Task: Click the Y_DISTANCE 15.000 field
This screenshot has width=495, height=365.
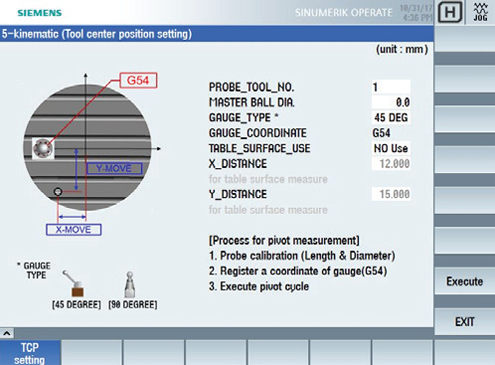Action: coord(391,194)
